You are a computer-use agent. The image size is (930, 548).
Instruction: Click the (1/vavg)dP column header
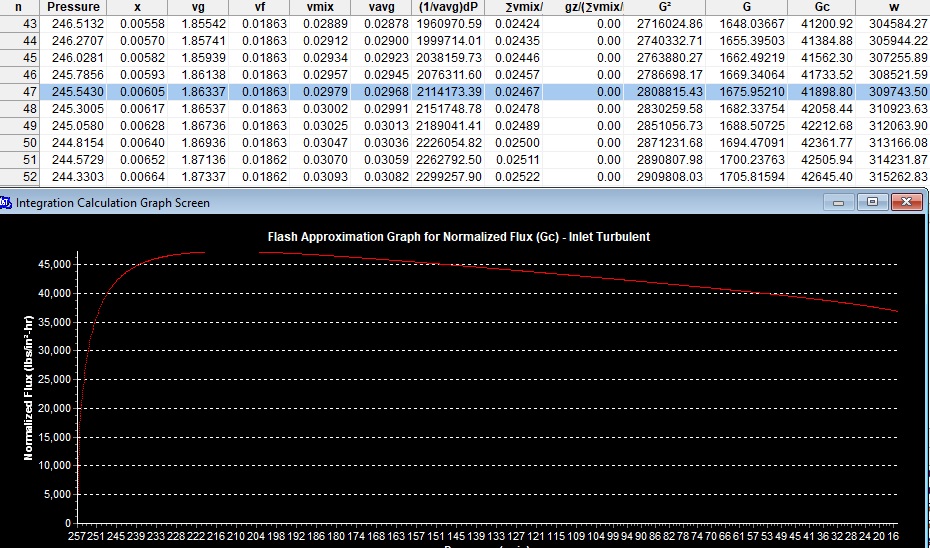pos(448,8)
